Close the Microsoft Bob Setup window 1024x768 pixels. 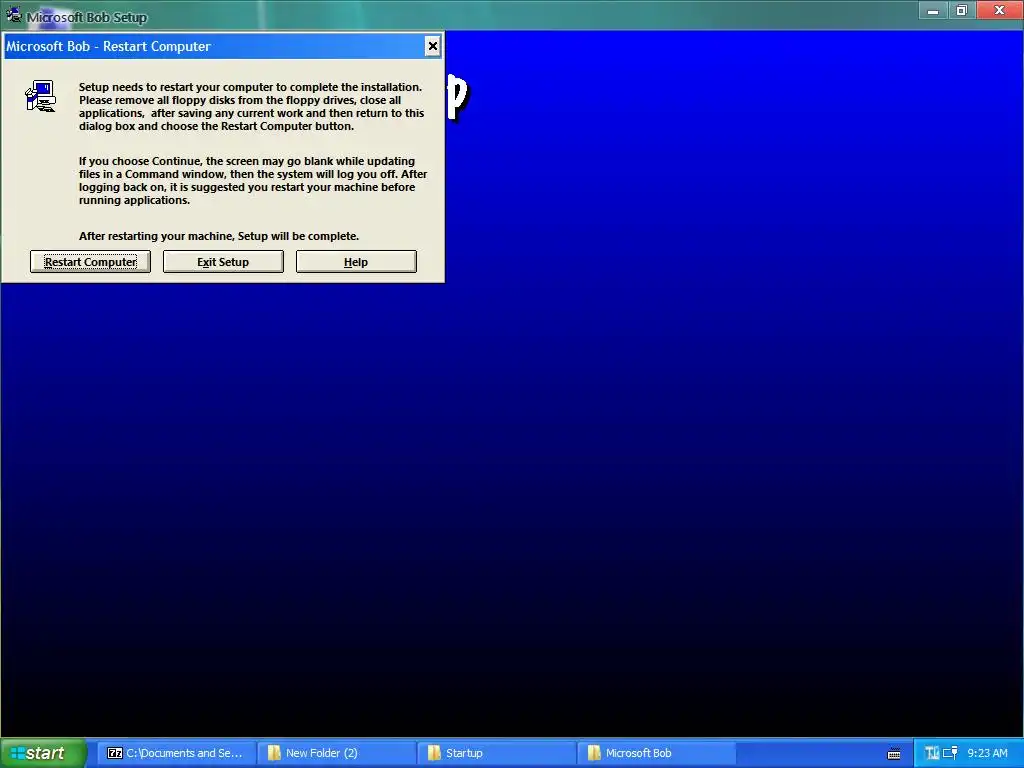click(x=999, y=11)
